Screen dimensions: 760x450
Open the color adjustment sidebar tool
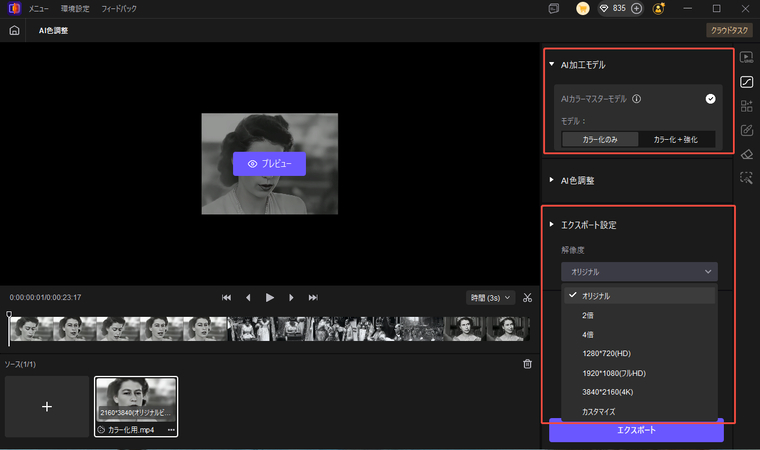point(746,82)
